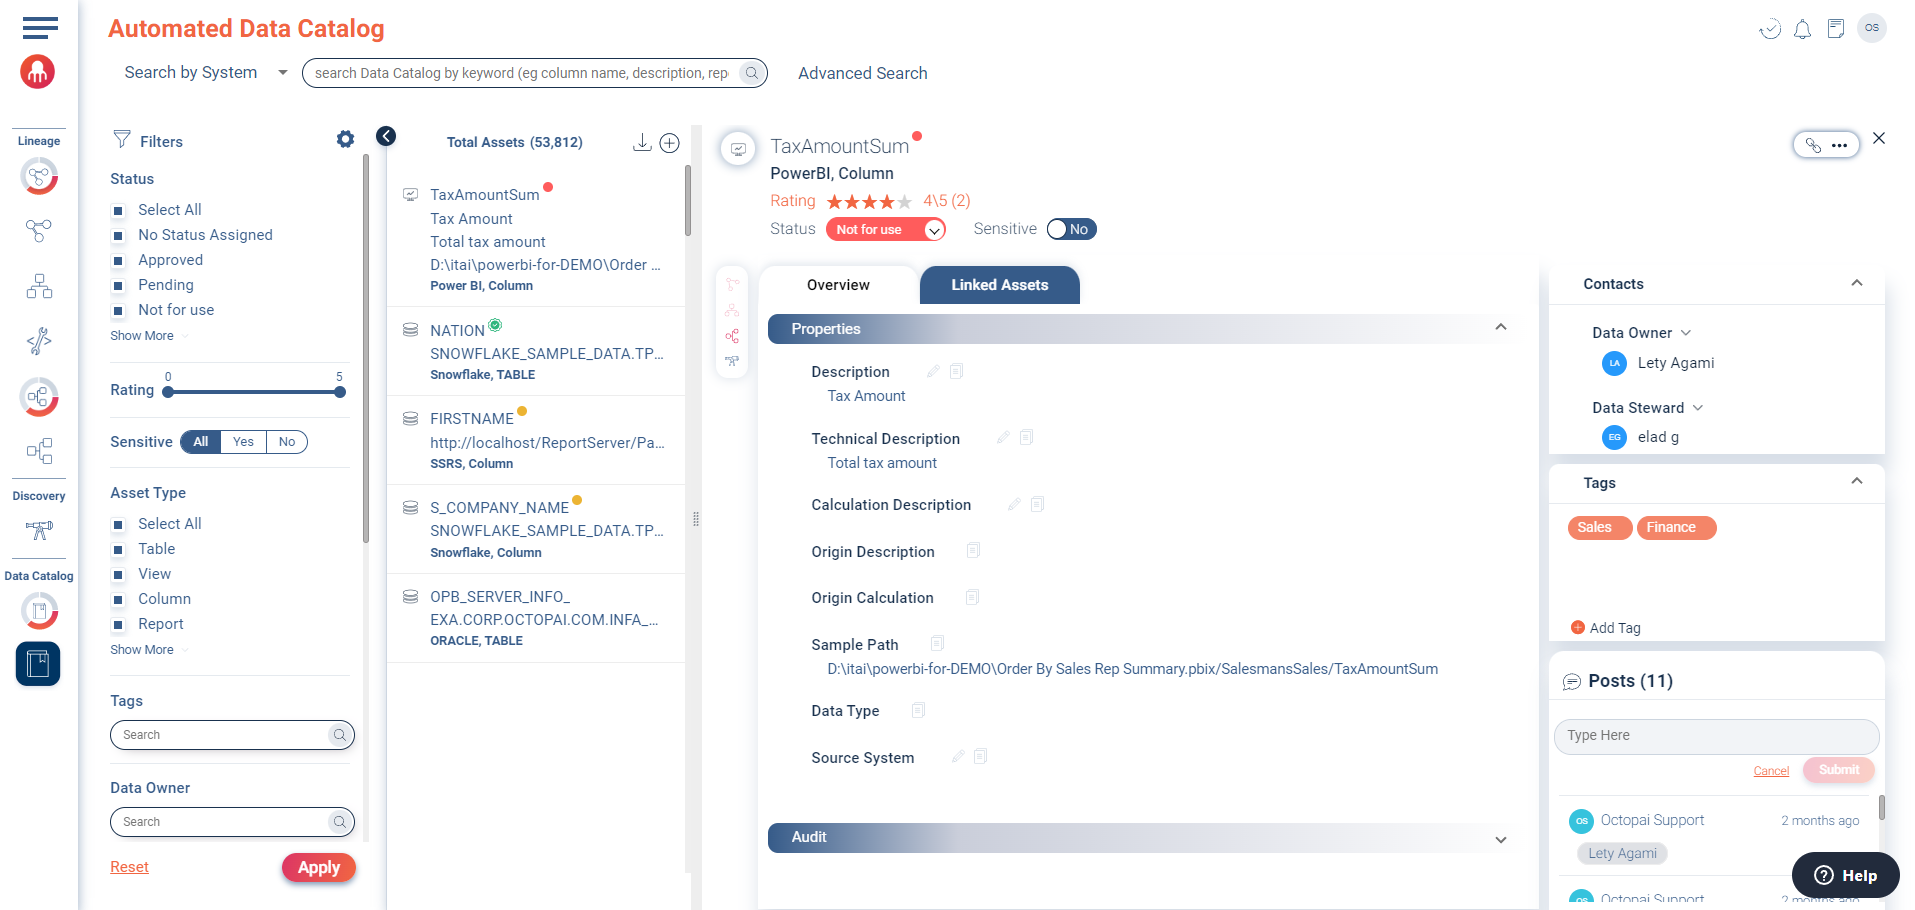Toggle the Approved status checkbox

[x=118, y=261]
